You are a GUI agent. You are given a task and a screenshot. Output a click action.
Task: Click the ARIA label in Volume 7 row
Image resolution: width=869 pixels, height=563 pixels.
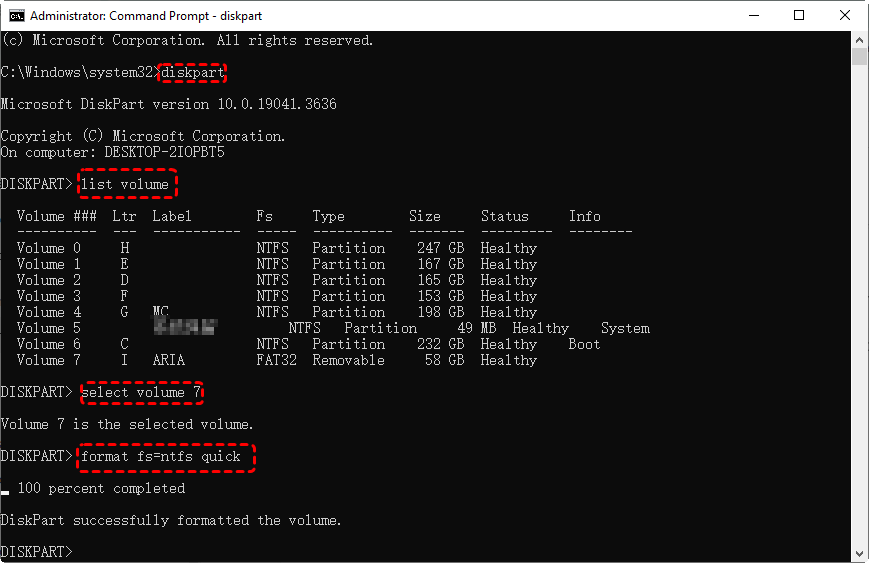pyautogui.click(x=169, y=360)
